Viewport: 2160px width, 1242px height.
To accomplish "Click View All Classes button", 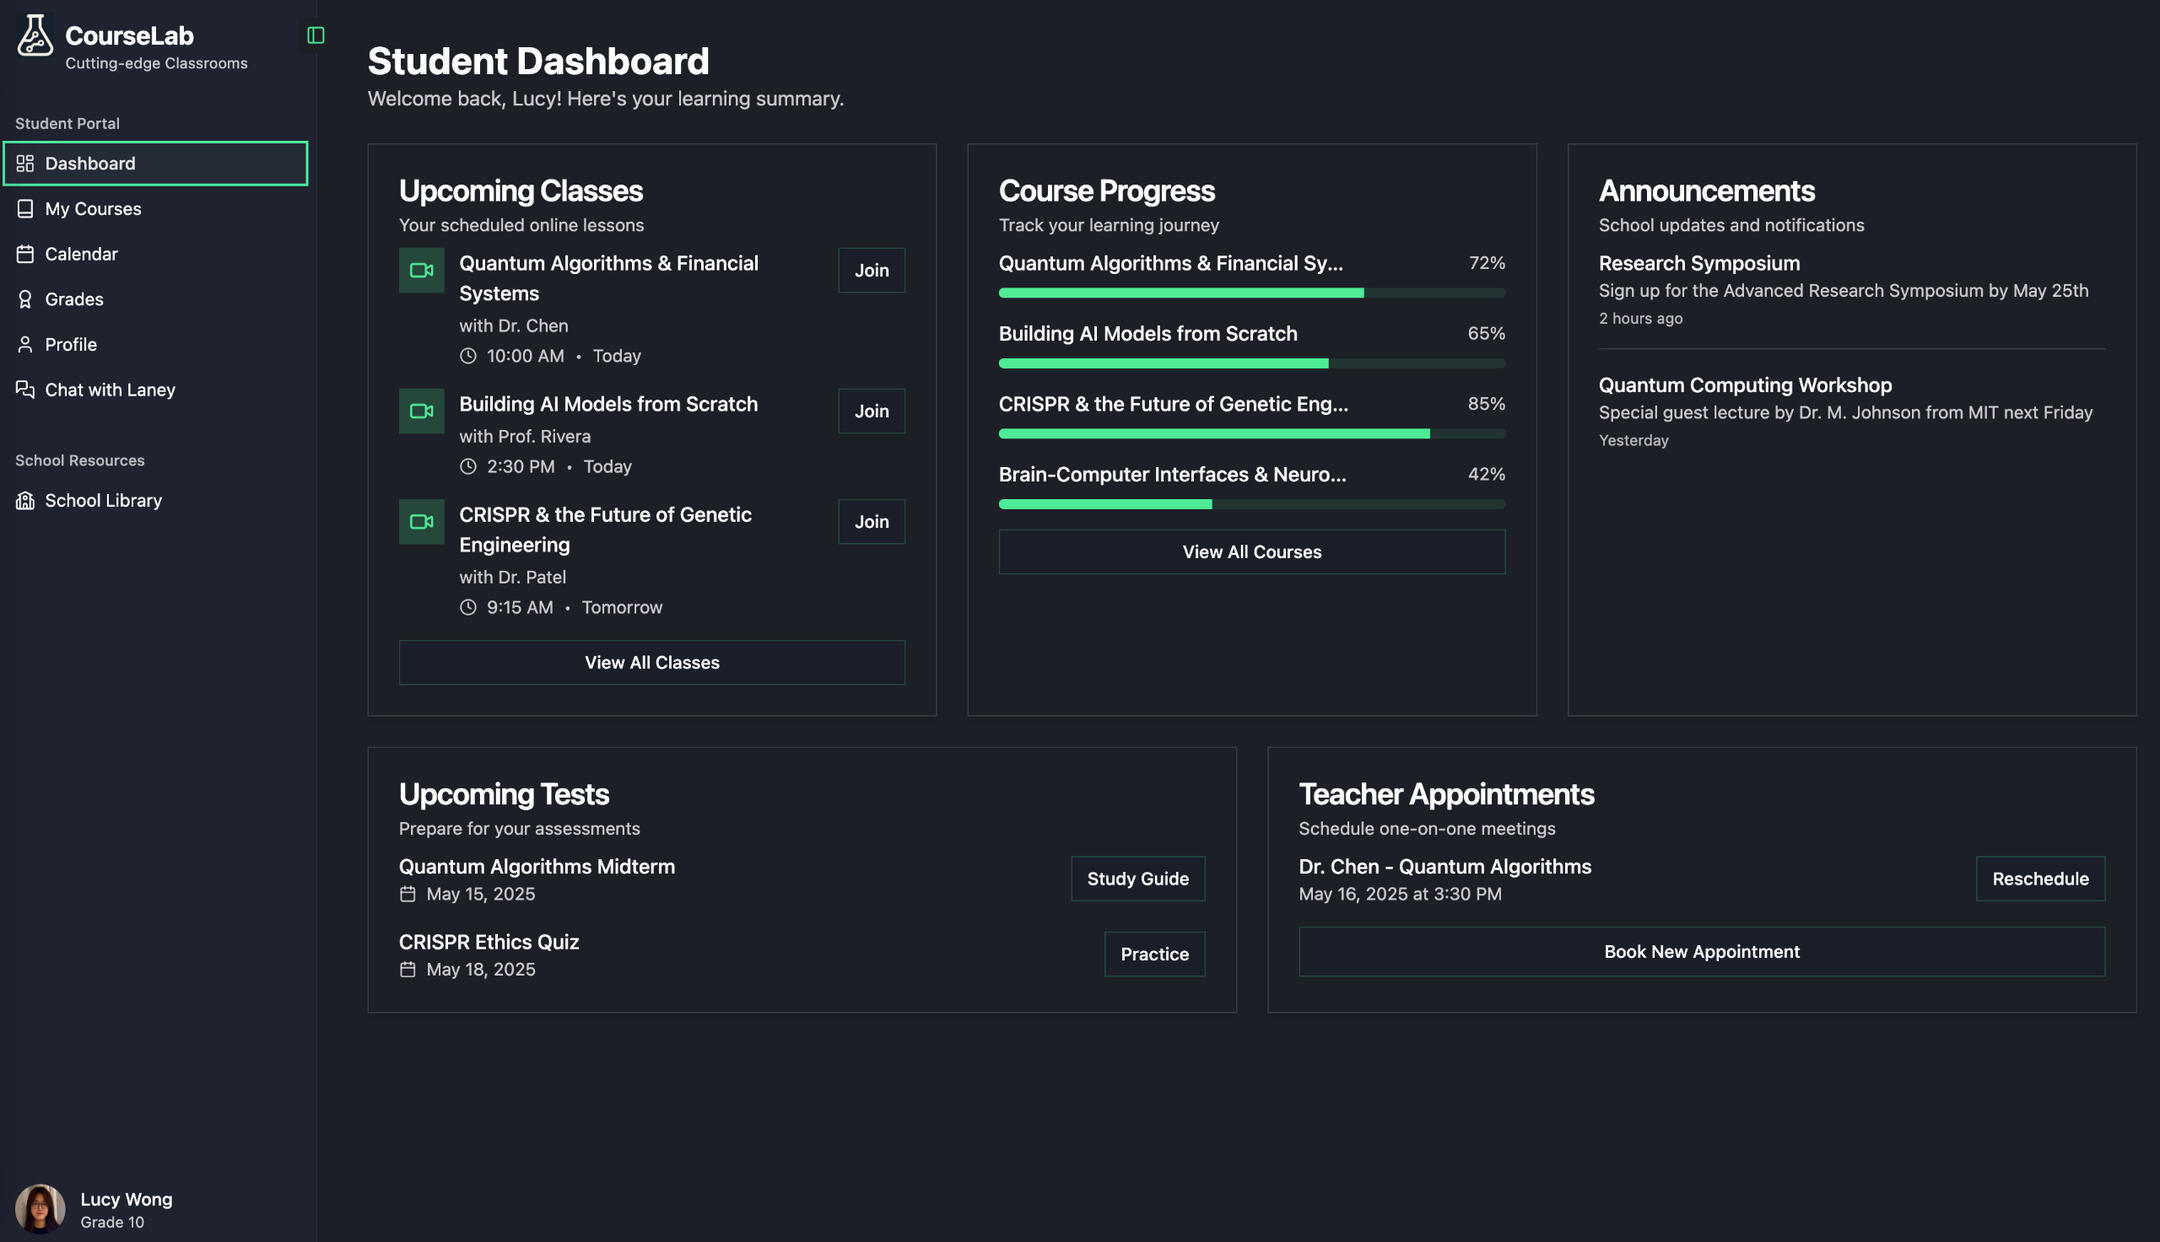I will tap(651, 663).
